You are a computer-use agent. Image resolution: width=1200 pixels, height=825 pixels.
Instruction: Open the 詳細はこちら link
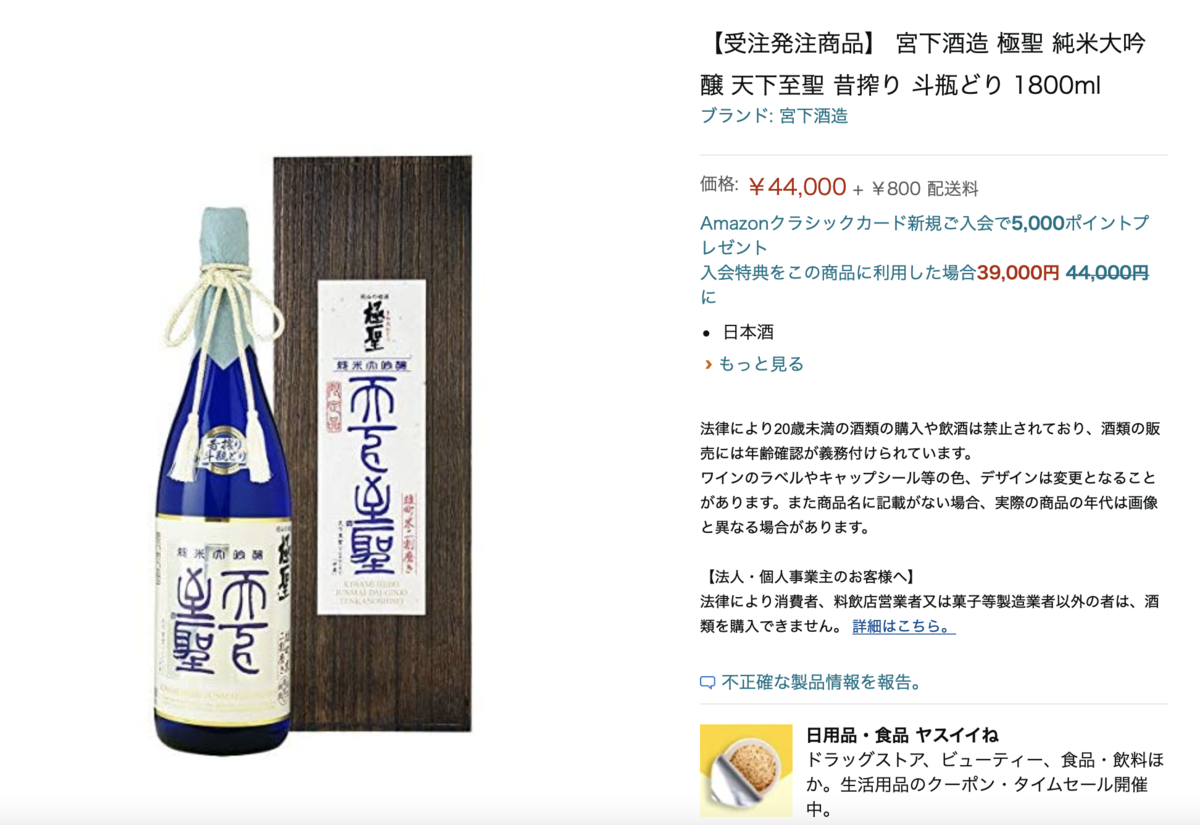click(x=904, y=626)
